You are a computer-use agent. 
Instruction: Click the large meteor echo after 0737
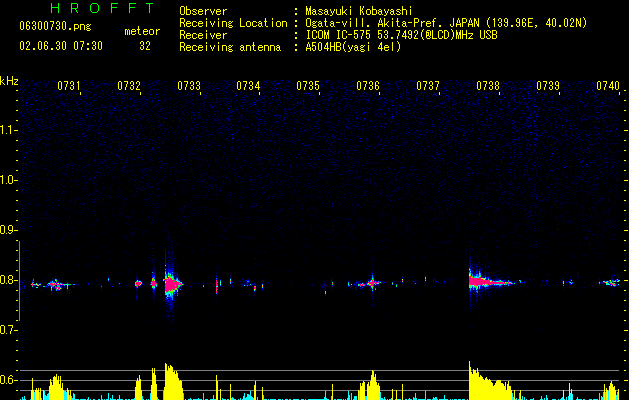point(491,281)
